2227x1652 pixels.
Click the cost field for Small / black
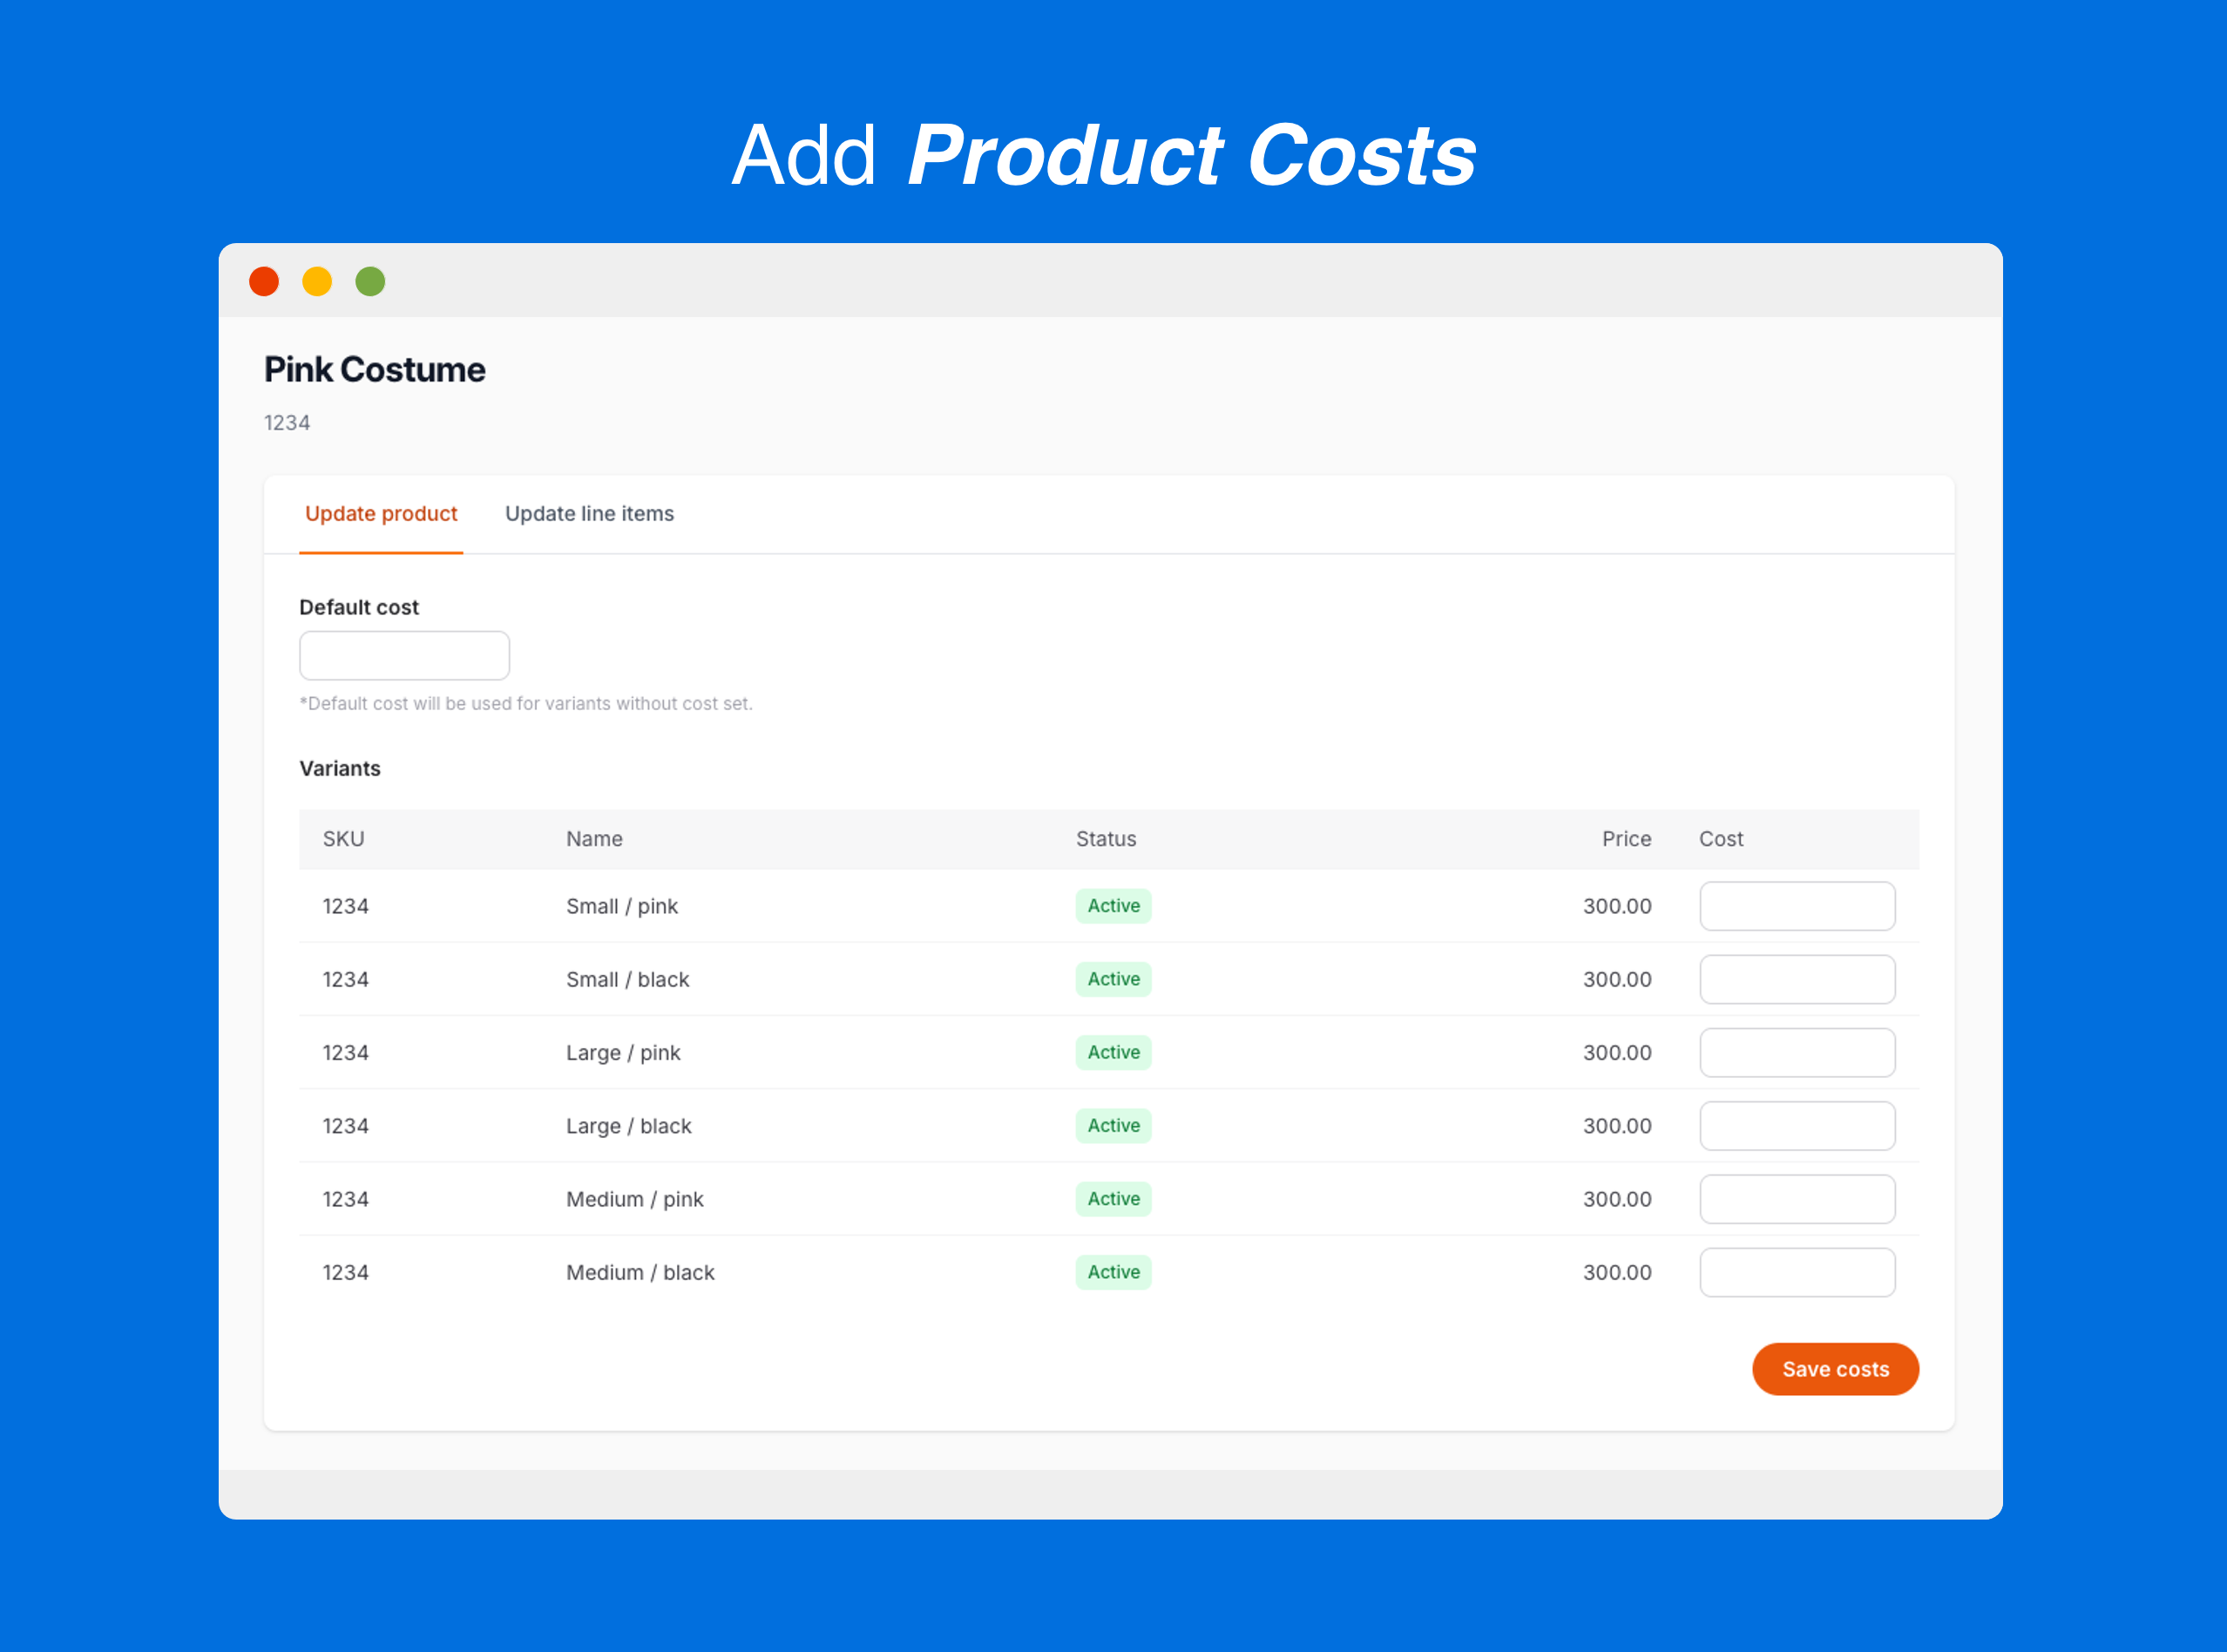[x=1797, y=979]
